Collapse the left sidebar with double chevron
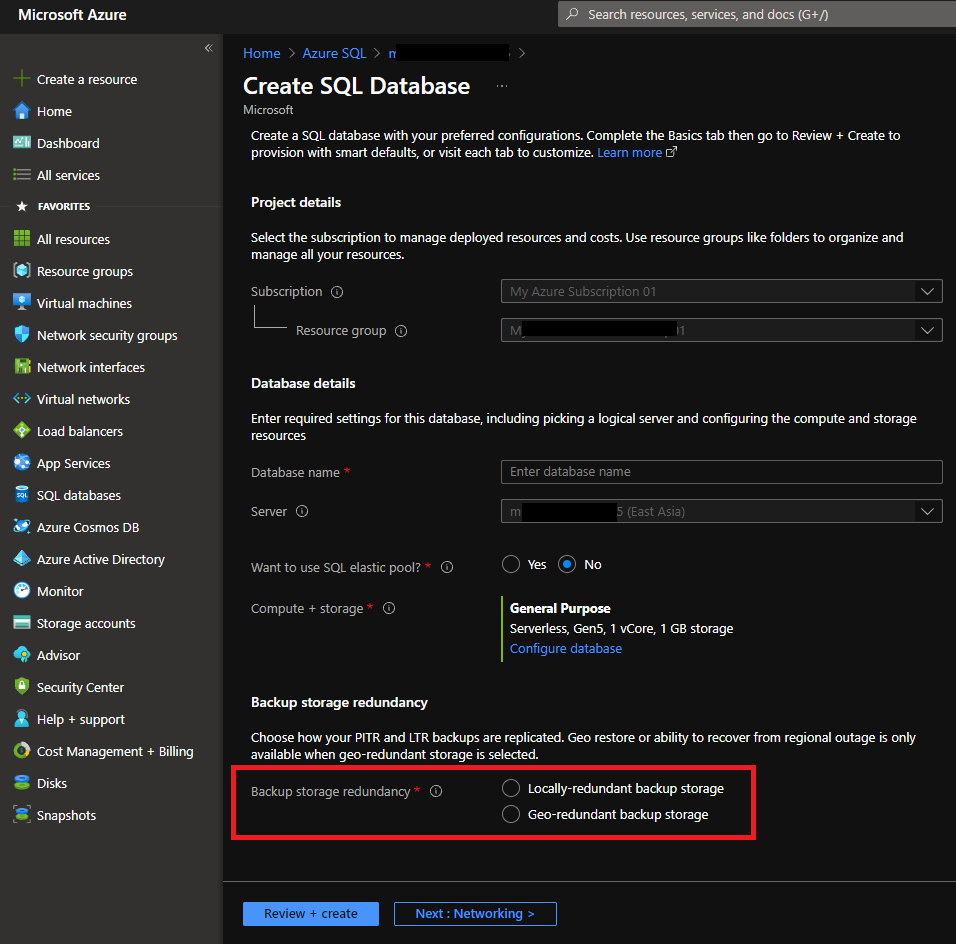This screenshot has width=956, height=944. click(209, 48)
